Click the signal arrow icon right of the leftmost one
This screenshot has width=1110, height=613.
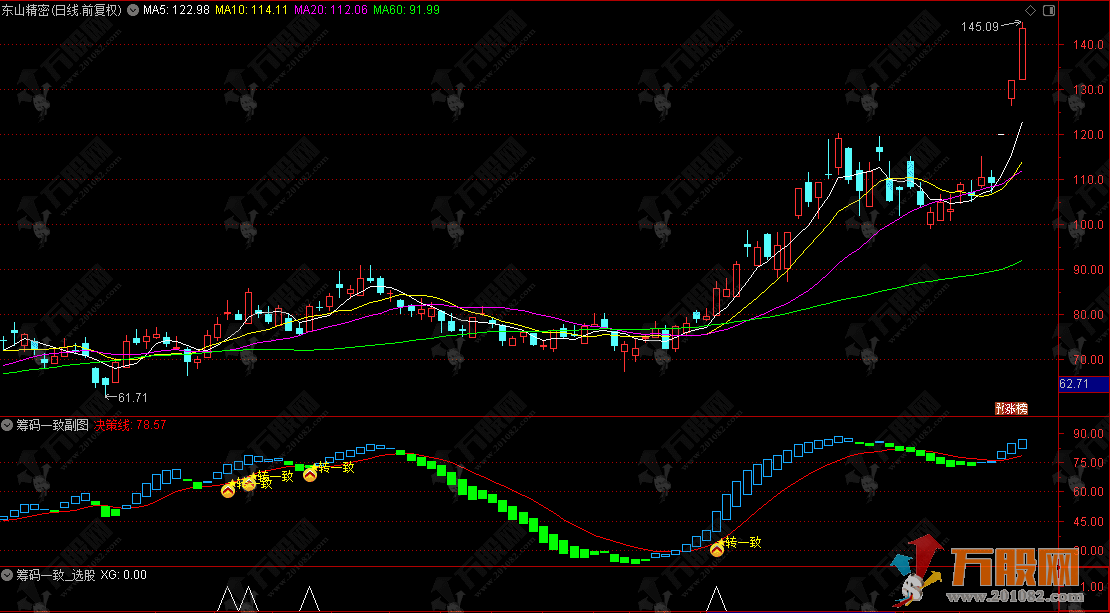pyautogui.click(x=248, y=483)
